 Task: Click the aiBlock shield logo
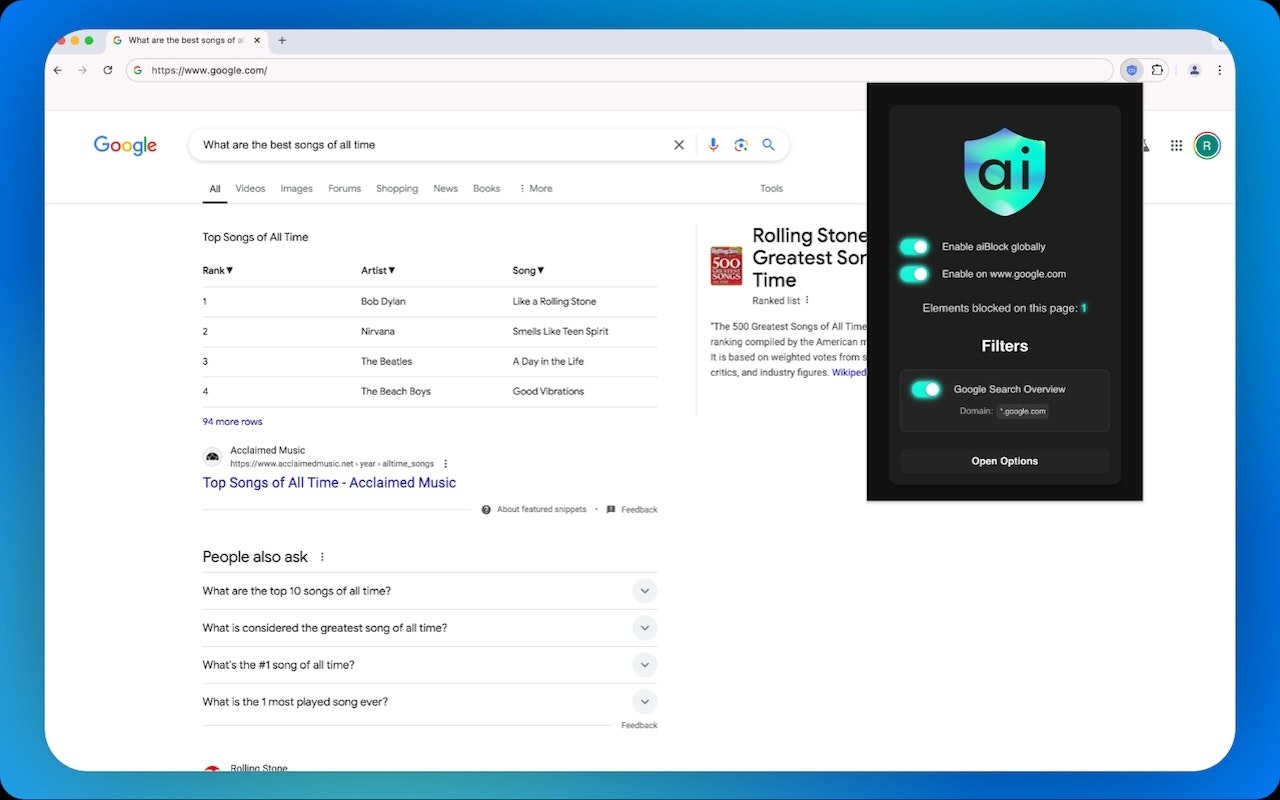1005,171
